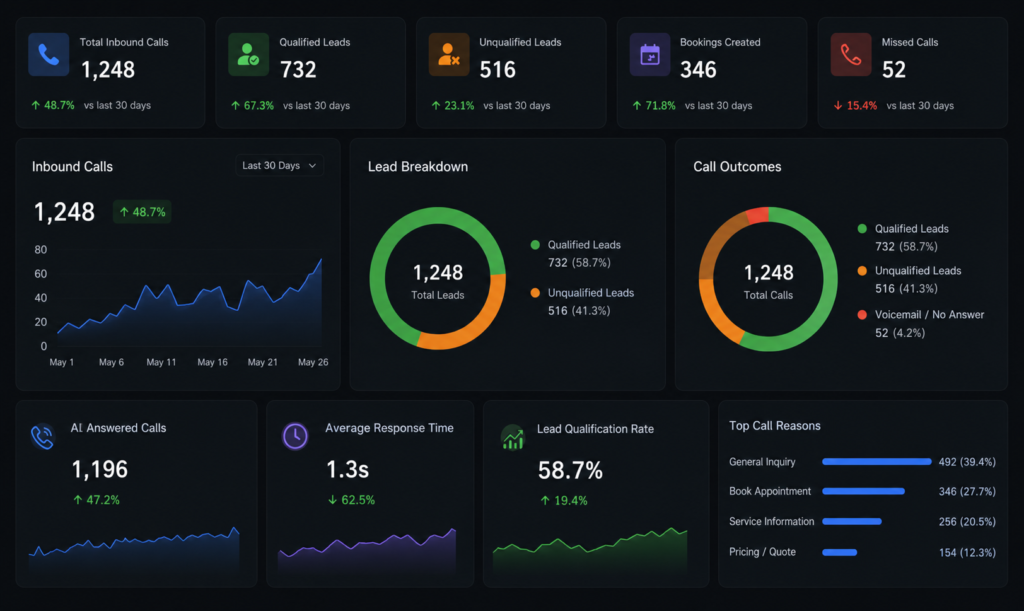Click the AI Answered Calls phone icon
1024x611 pixels.
click(x=42, y=437)
